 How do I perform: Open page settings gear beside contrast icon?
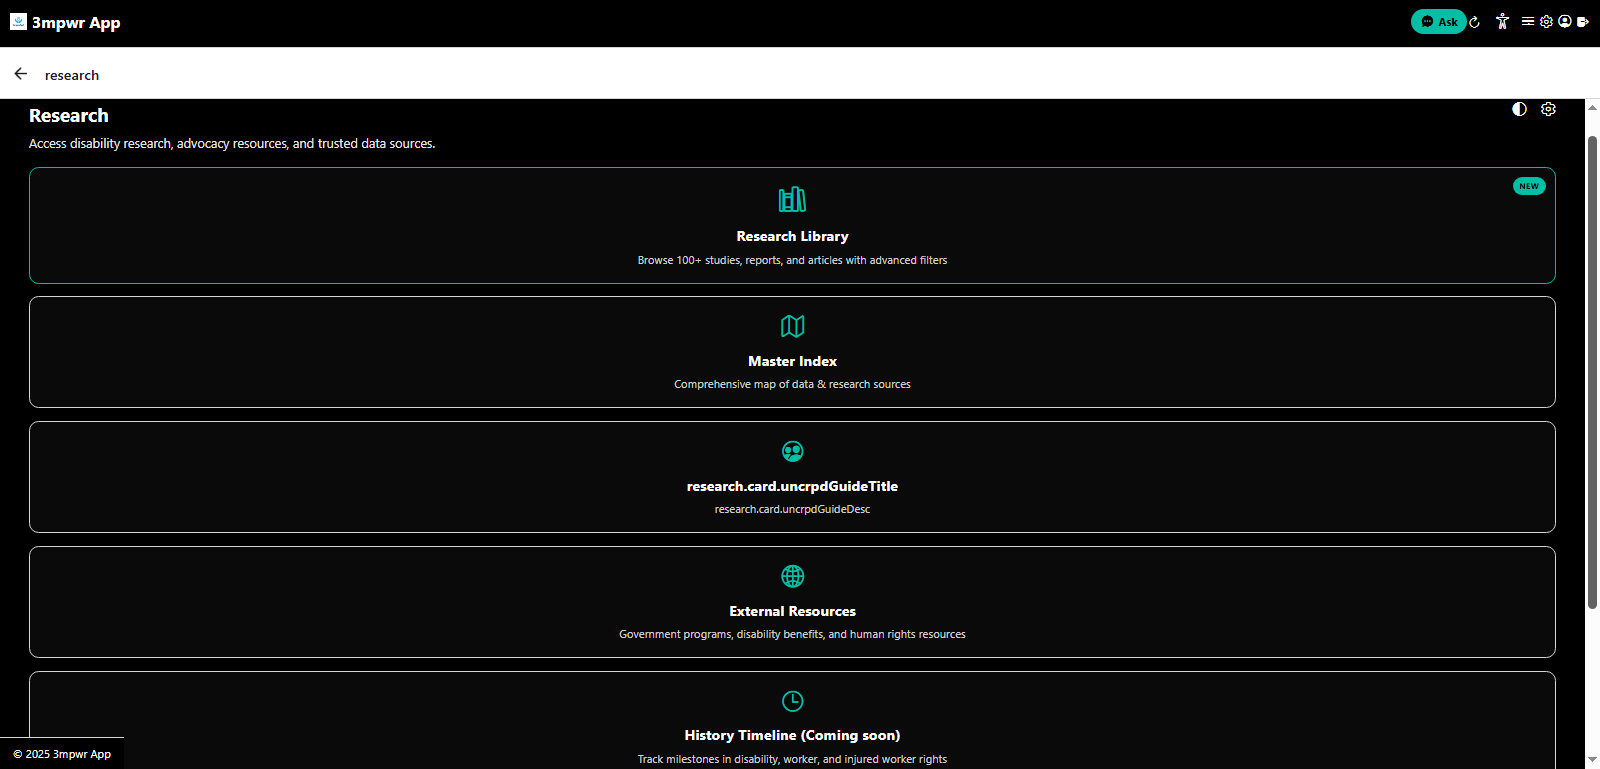point(1548,109)
